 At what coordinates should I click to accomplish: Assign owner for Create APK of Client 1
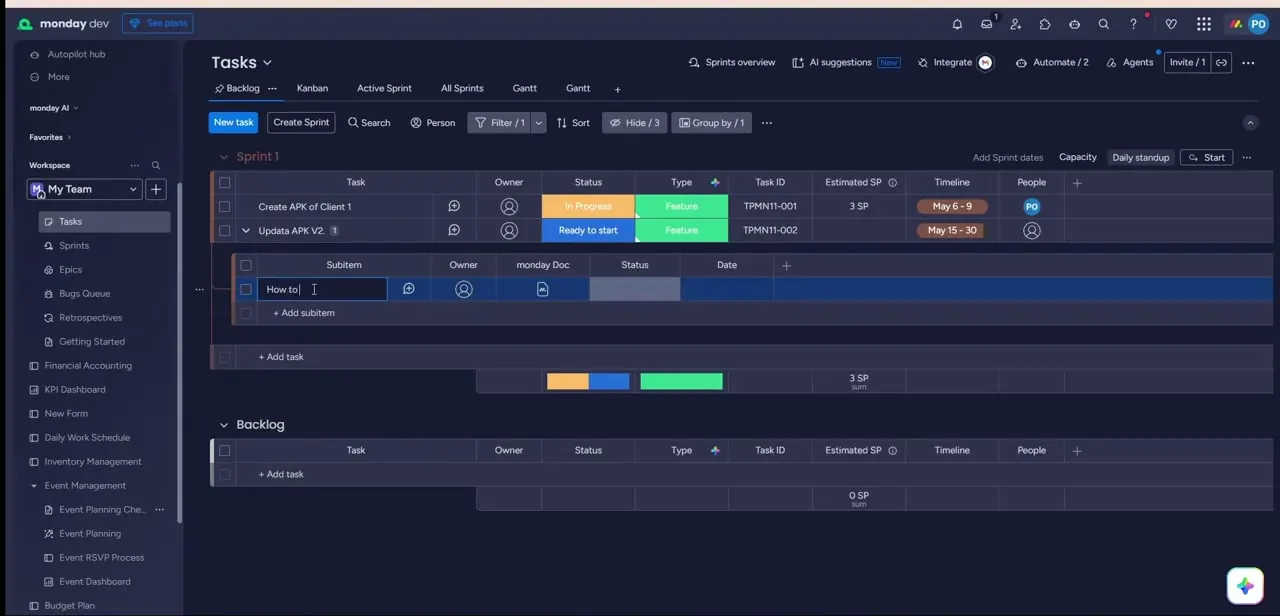click(x=509, y=207)
